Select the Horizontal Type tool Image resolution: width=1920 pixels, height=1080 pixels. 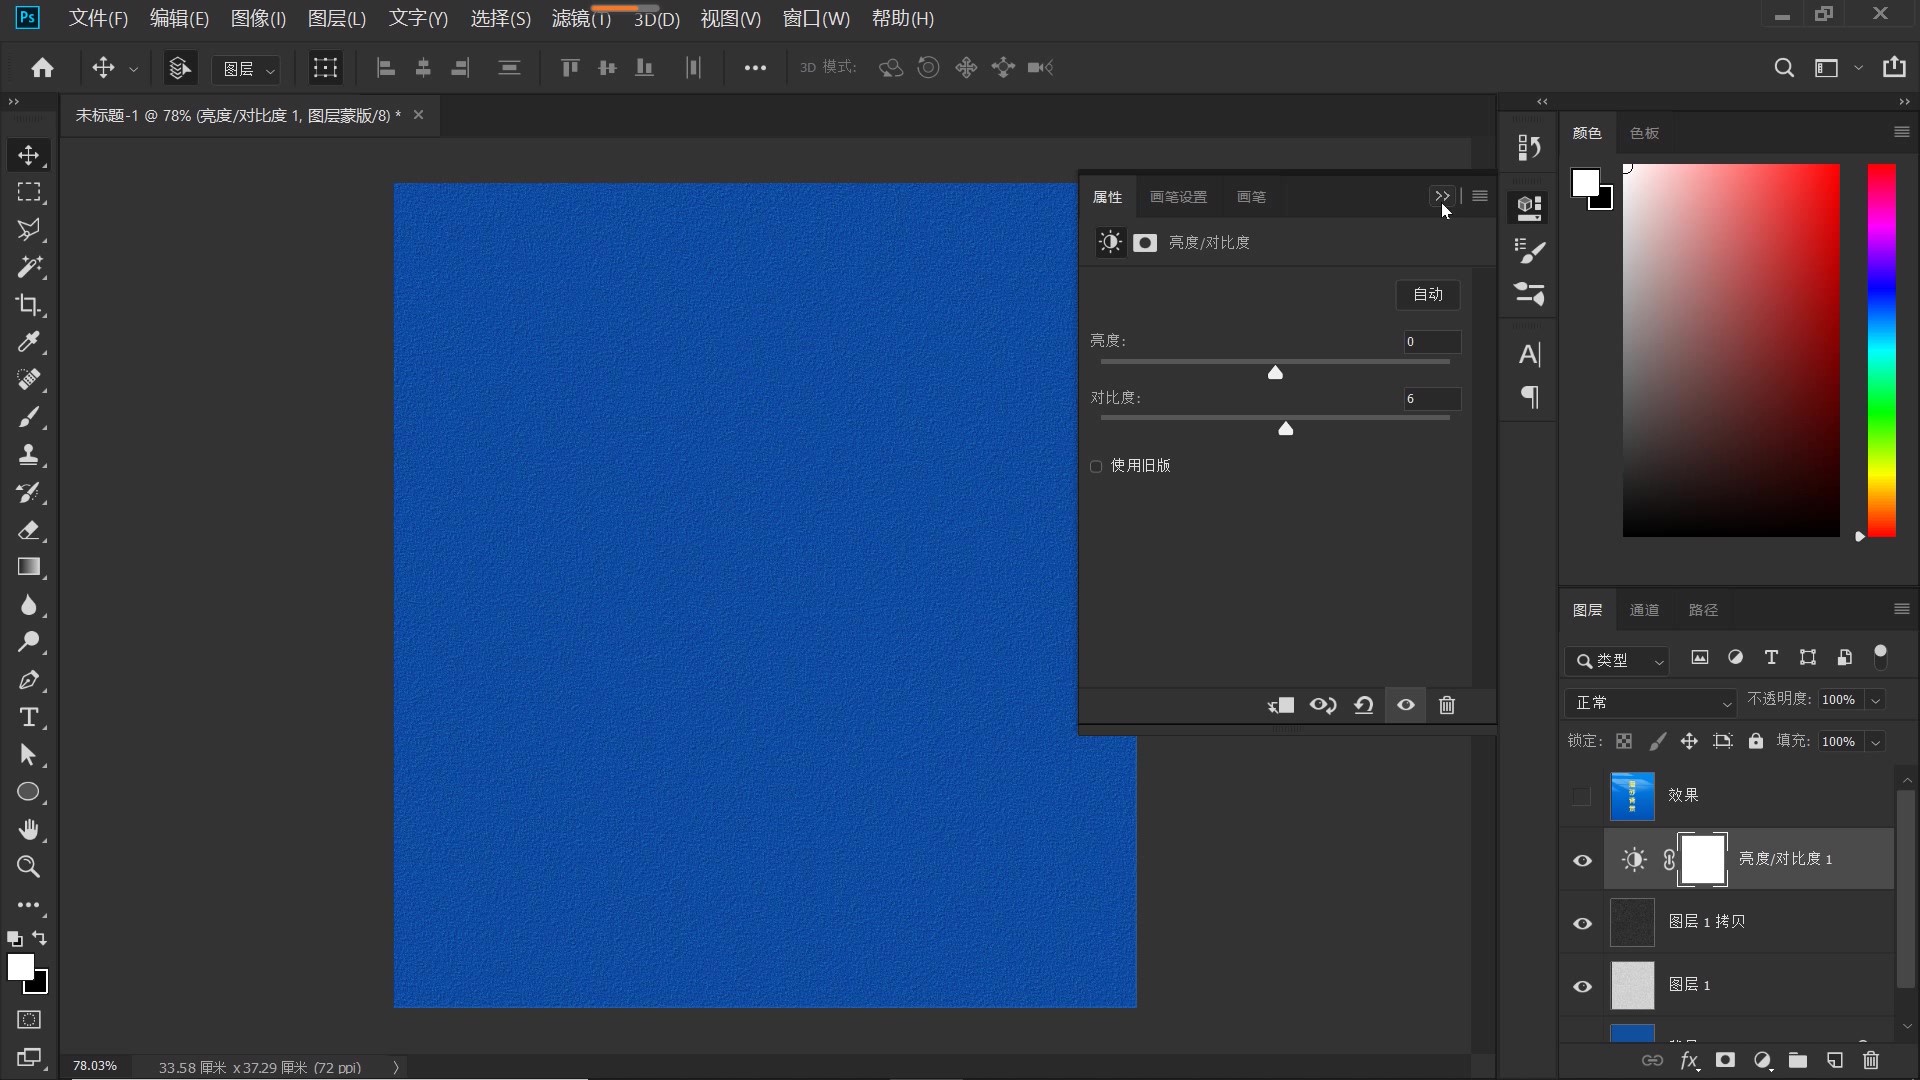click(28, 718)
